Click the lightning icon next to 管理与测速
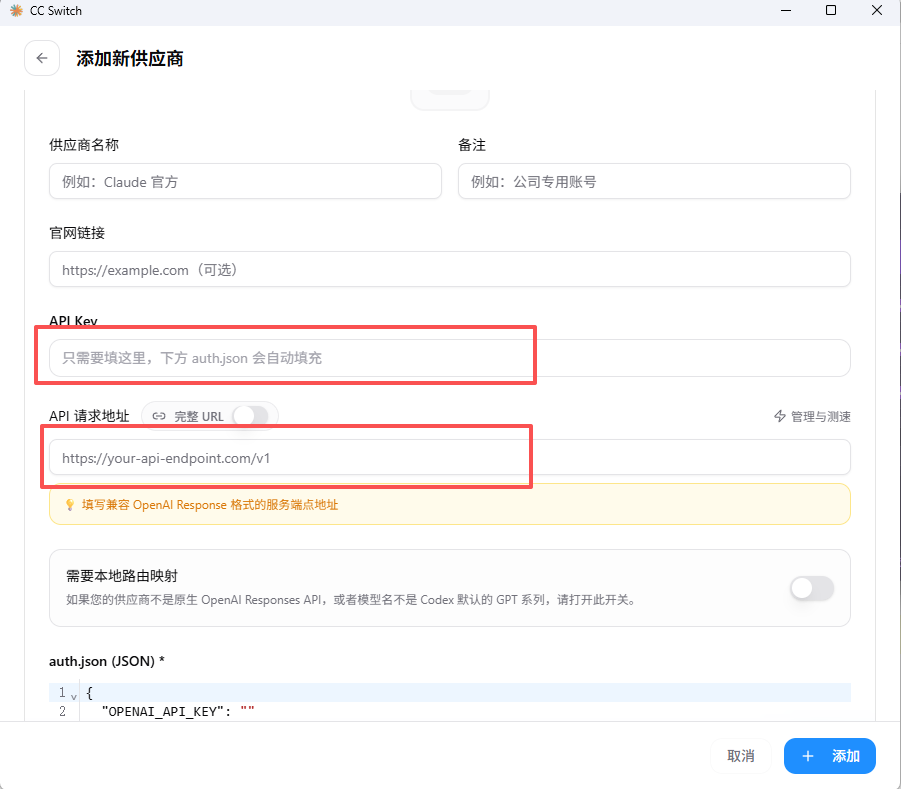 [780, 416]
